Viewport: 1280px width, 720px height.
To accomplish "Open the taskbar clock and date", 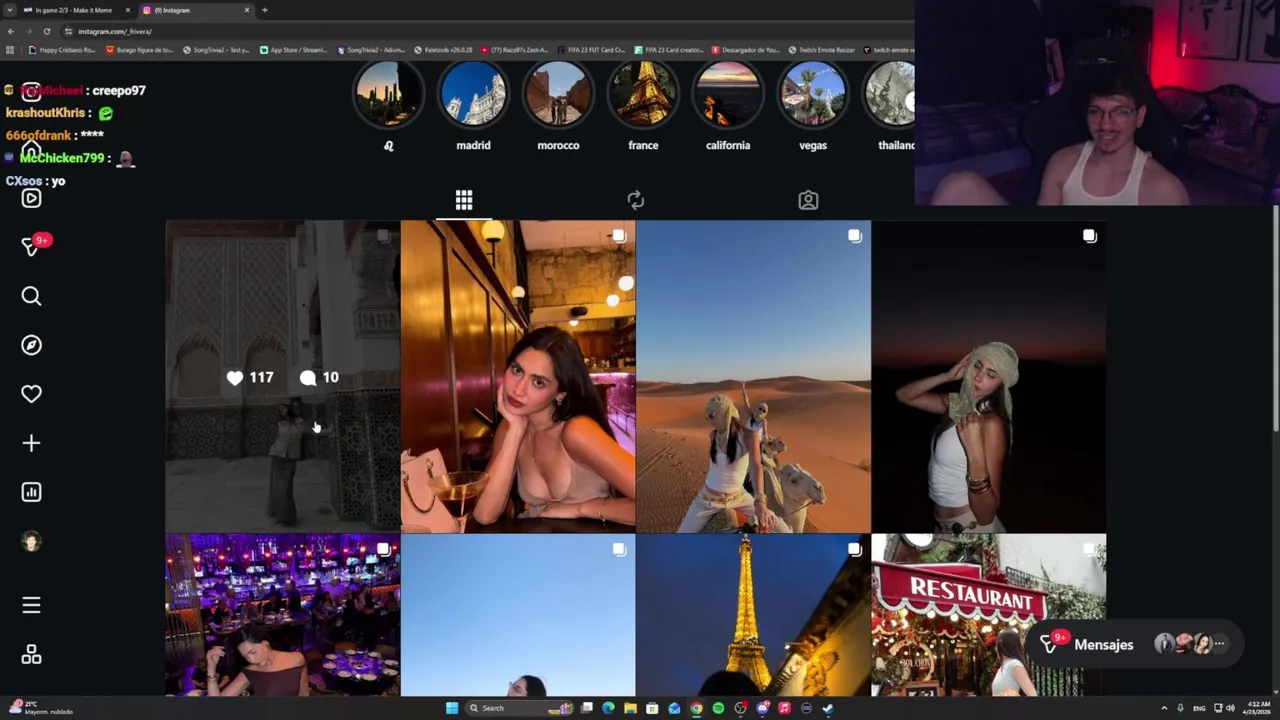I will tap(1257, 708).
